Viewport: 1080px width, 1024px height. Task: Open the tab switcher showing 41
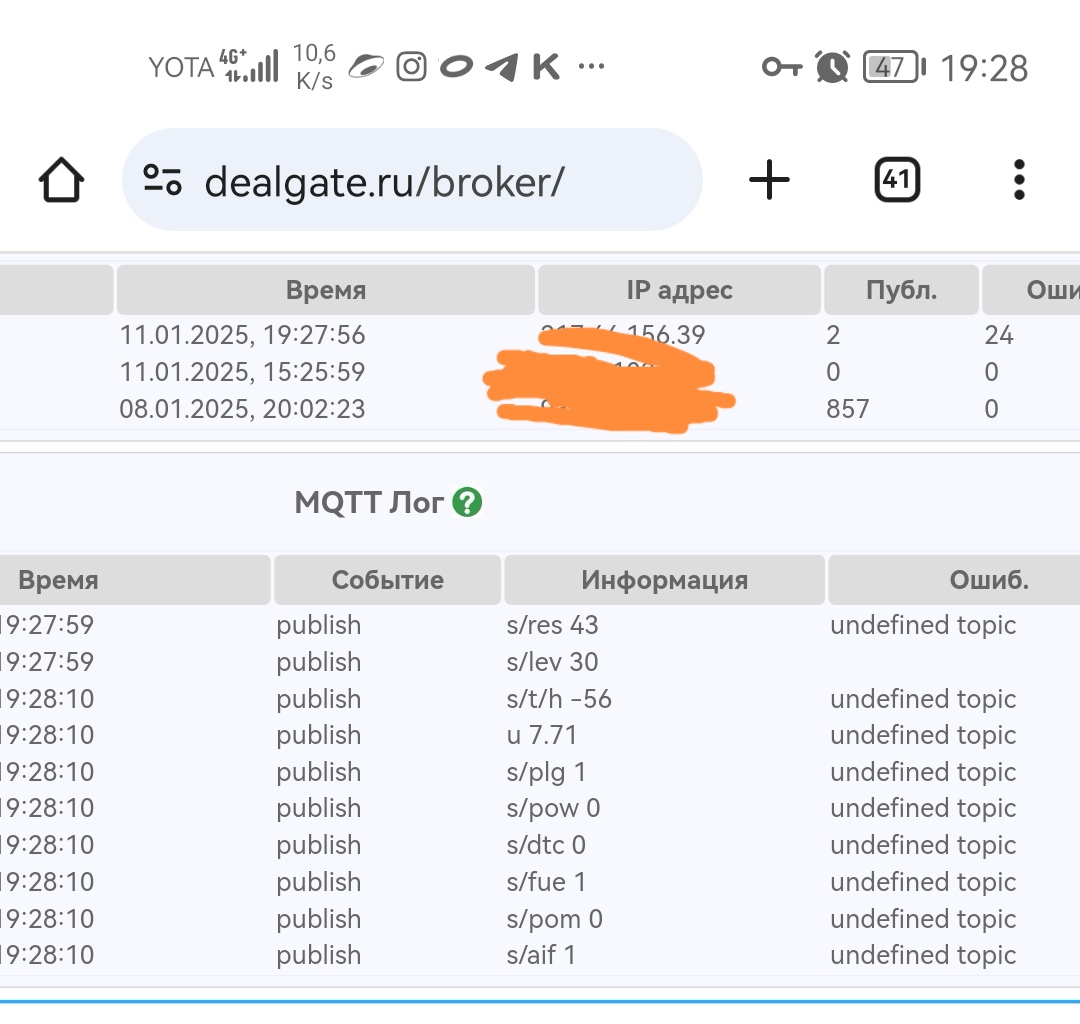[897, 180]
